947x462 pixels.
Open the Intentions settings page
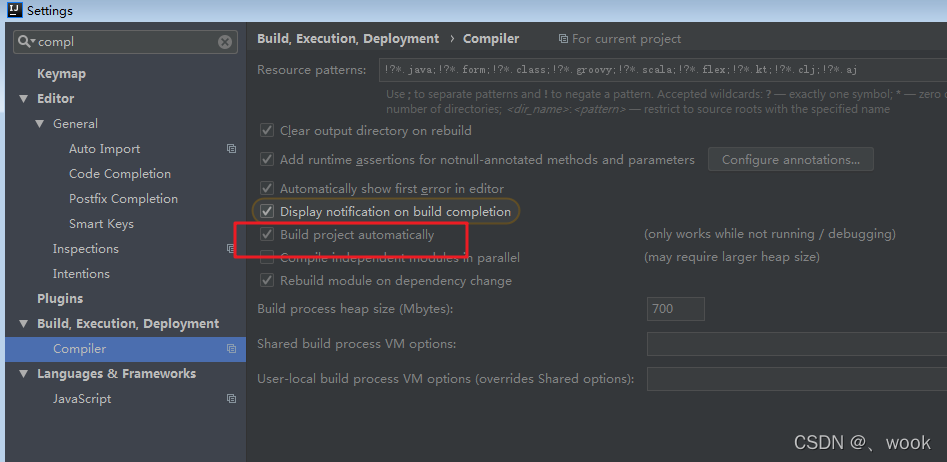[x=81, y=274]
